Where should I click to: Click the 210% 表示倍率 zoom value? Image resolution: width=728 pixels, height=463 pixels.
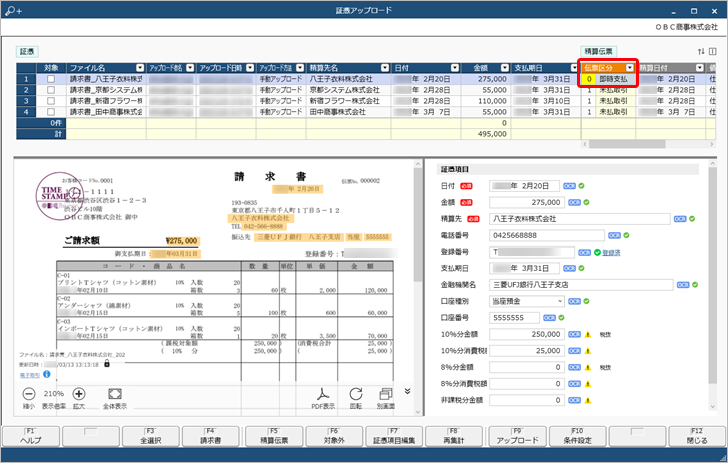54,394
